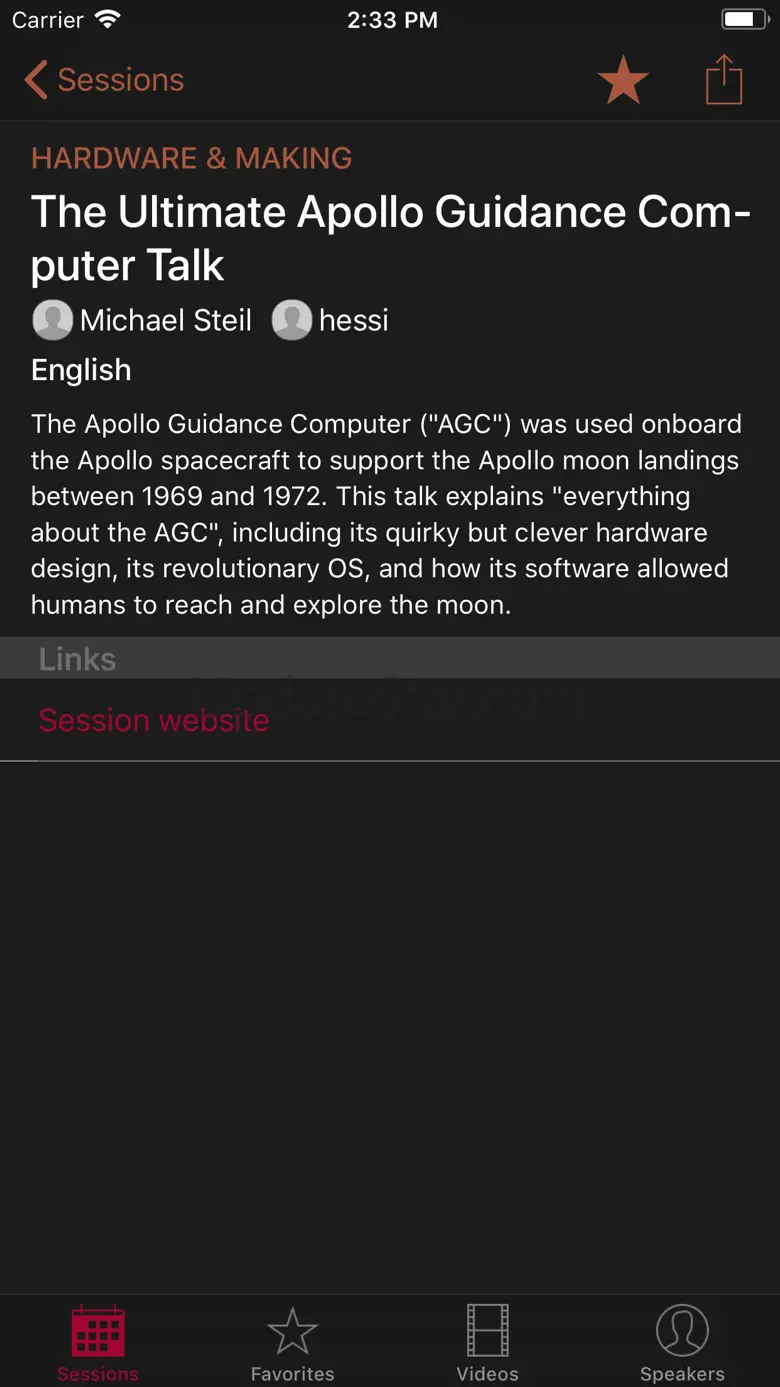Tap the back chevron arrow
Screen dimensions: 780x1387
[36, 80]
